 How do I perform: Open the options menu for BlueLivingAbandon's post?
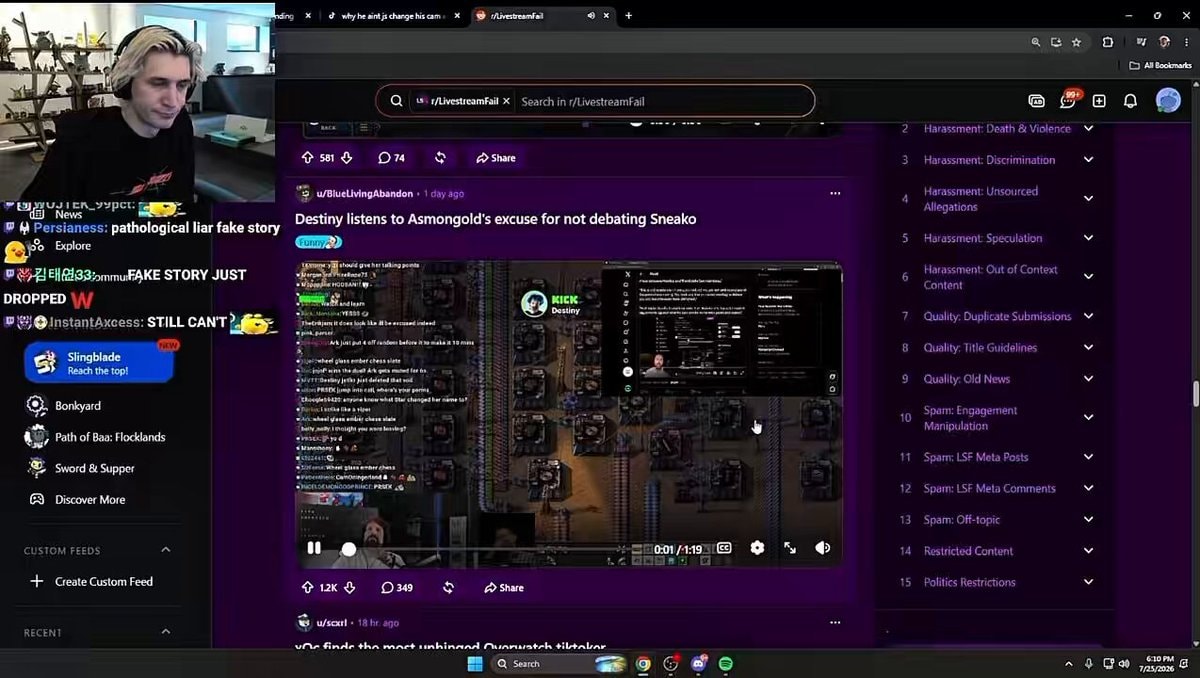coord(835,193)
